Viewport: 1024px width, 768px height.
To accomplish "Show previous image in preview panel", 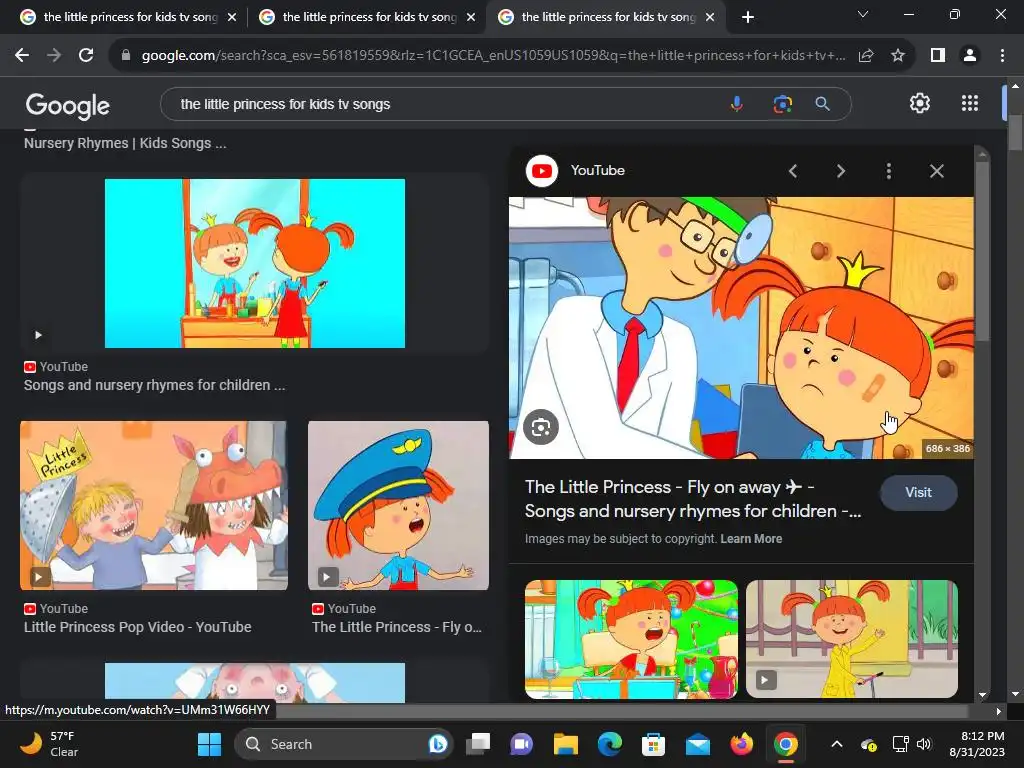I will (793, 171).
